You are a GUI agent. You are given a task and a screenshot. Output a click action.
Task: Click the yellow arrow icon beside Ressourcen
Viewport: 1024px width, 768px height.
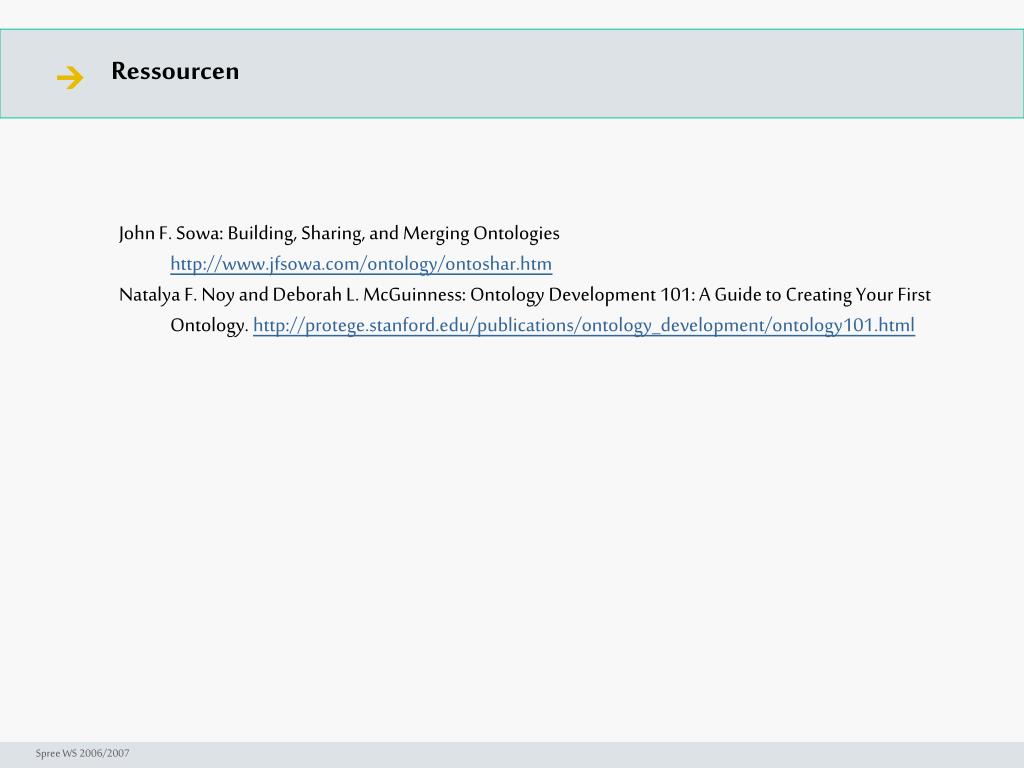click(70, 78)
